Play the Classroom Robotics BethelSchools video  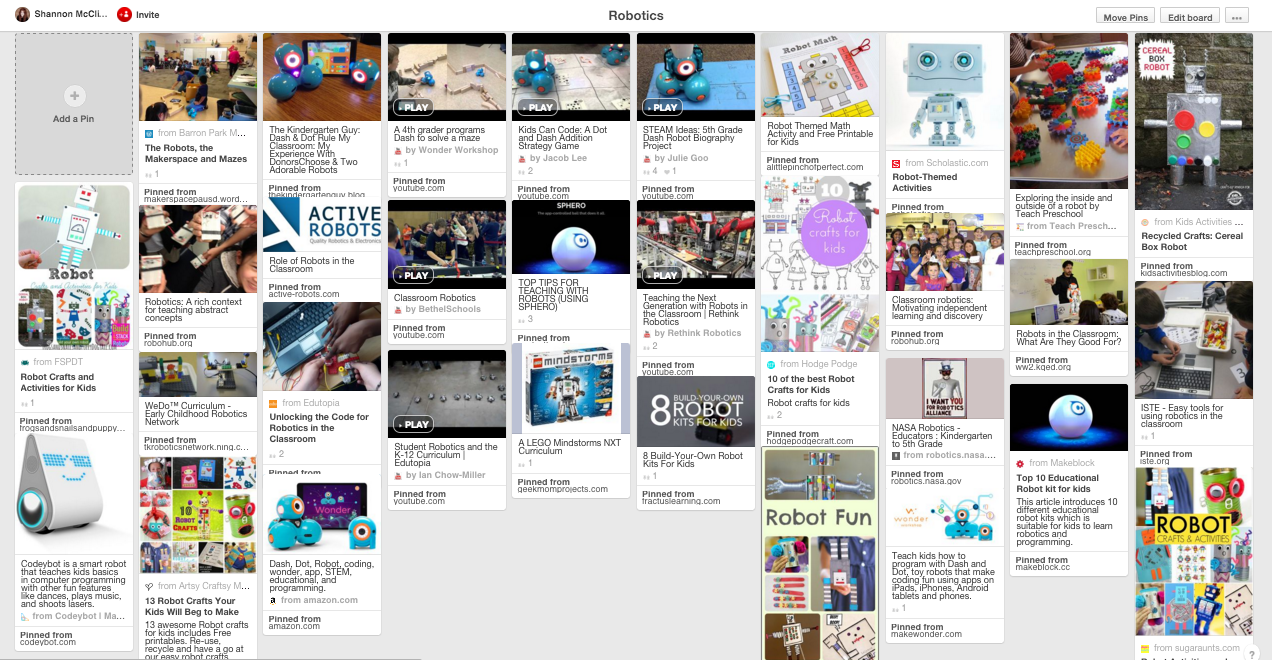click(413, 276)
